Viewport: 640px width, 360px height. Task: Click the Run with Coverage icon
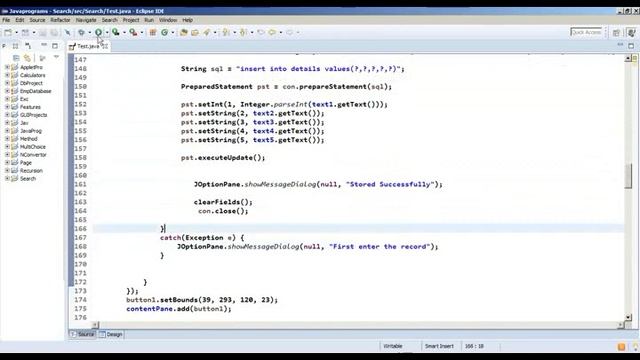pyautogui.click(x=116, y=32)
